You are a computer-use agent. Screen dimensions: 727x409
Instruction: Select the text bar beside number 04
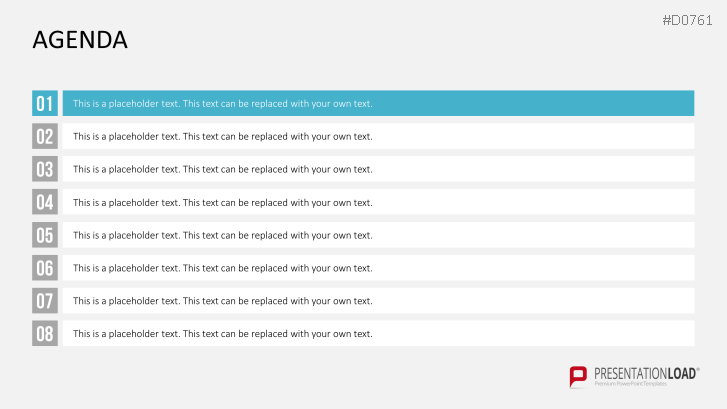pos(378,202)
